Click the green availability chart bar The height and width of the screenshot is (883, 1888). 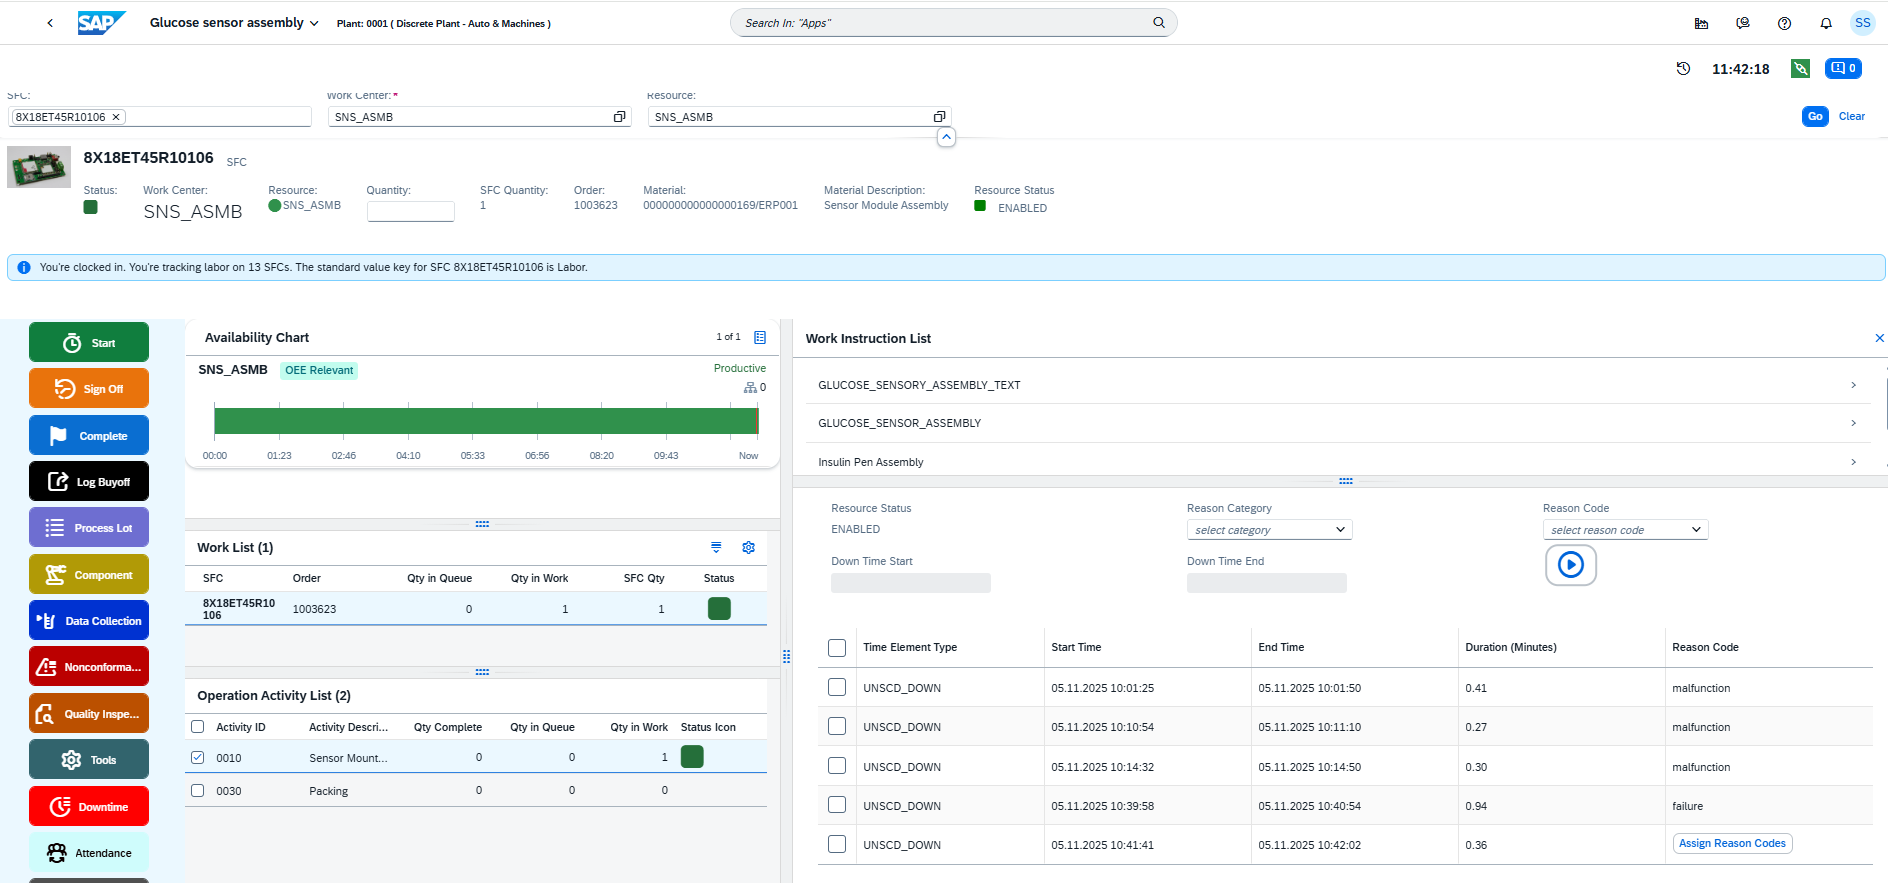coord(485,421)
